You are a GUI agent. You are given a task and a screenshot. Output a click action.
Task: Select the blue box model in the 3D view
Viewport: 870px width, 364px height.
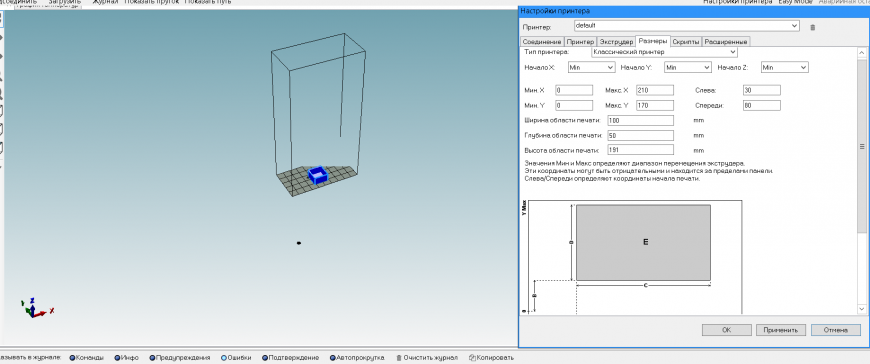click(x=318, y=175)
